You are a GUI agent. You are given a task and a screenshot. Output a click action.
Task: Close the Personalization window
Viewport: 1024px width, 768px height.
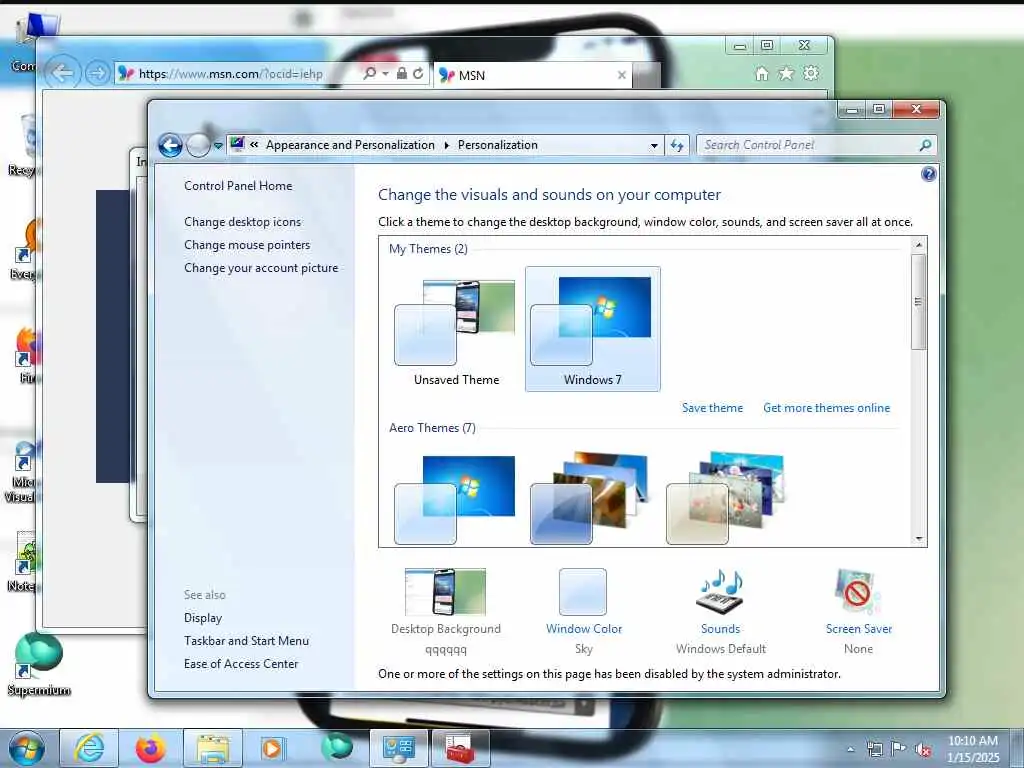pos(916,109)
